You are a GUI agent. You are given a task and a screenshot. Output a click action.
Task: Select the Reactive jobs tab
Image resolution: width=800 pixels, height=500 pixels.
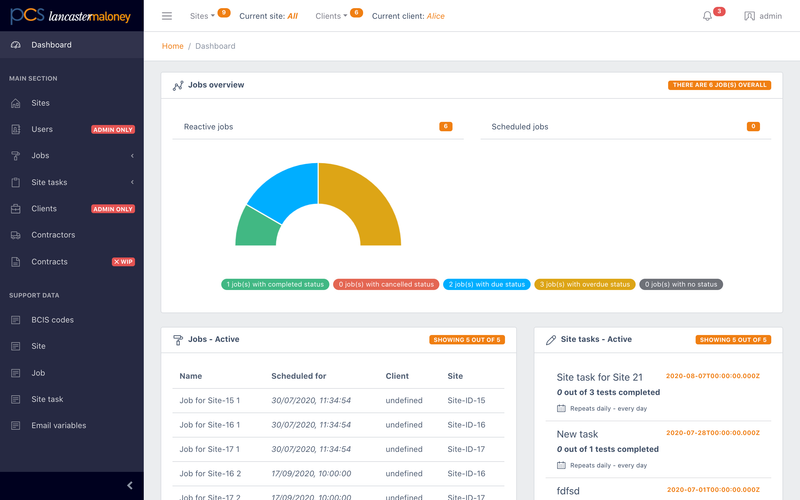(x=318, y=127)
